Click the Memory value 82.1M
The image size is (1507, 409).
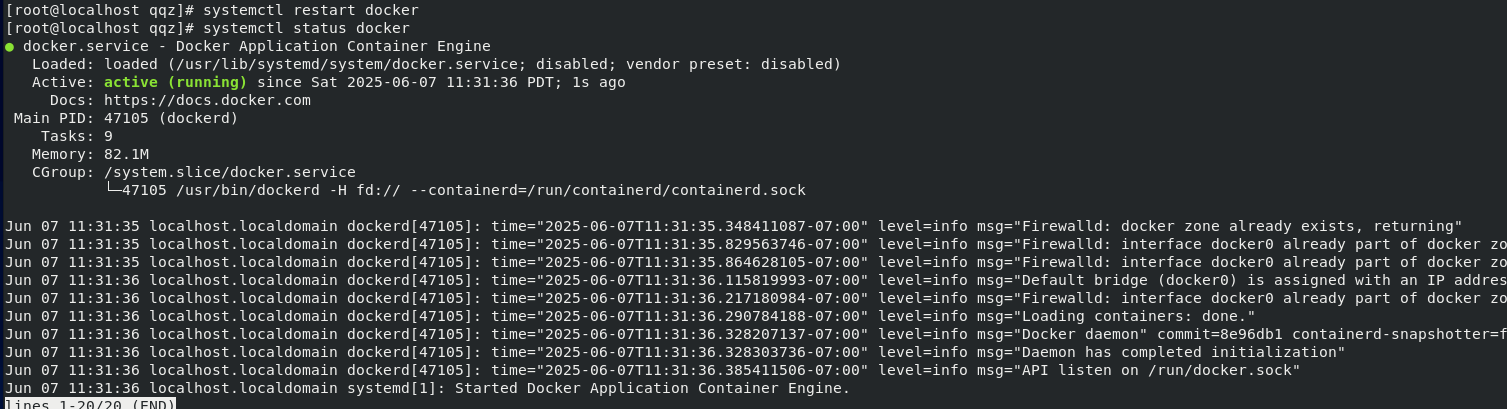coord(126,154)
